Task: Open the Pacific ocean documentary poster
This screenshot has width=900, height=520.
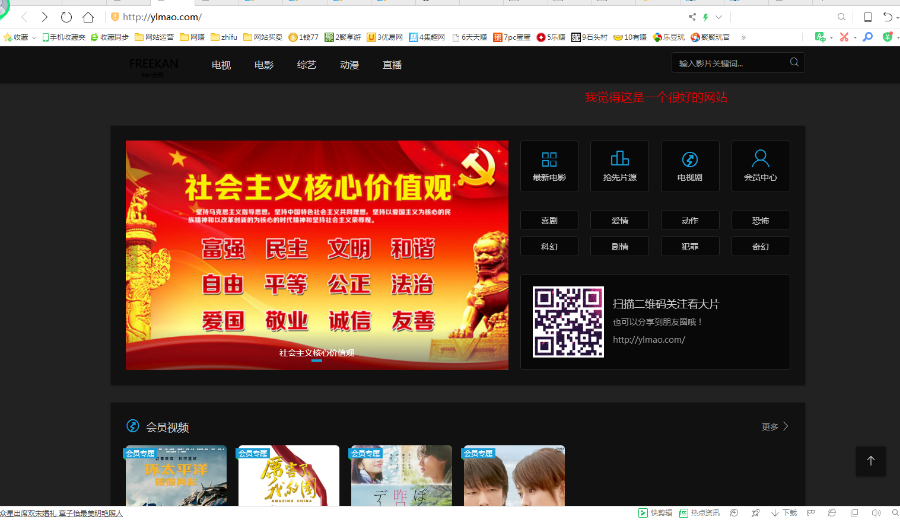Action: [176, 476]
